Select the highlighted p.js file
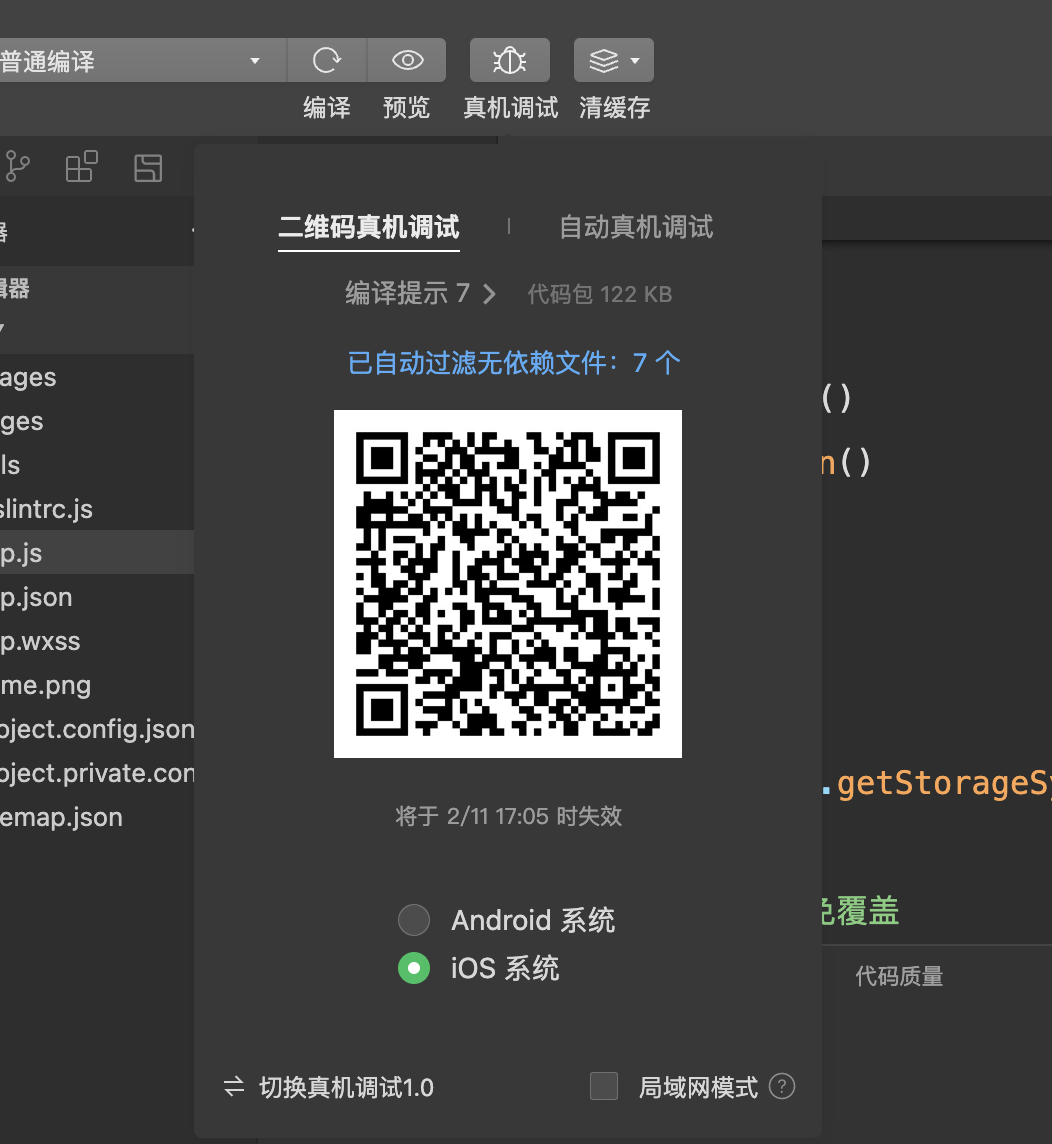Viewport: 1052px width, 1144px height. [x=97, y=552]
